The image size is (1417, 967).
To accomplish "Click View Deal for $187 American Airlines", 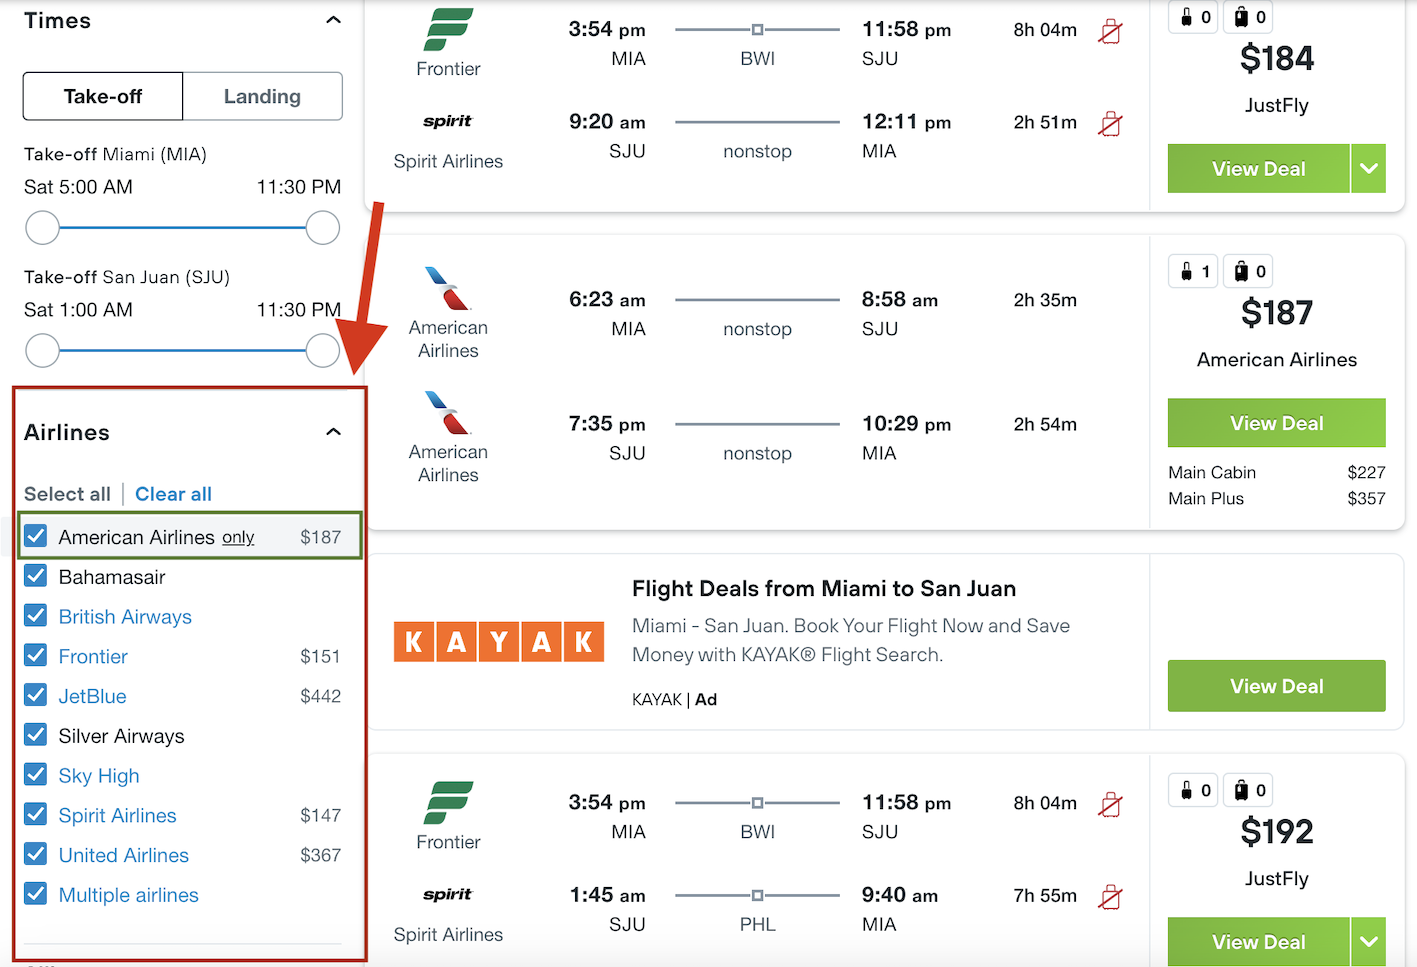I will (1276, 423).
